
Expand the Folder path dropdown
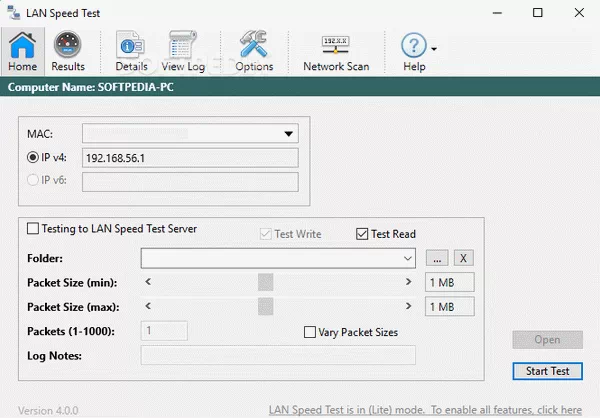pyautogui.click(x=407, y=259)
